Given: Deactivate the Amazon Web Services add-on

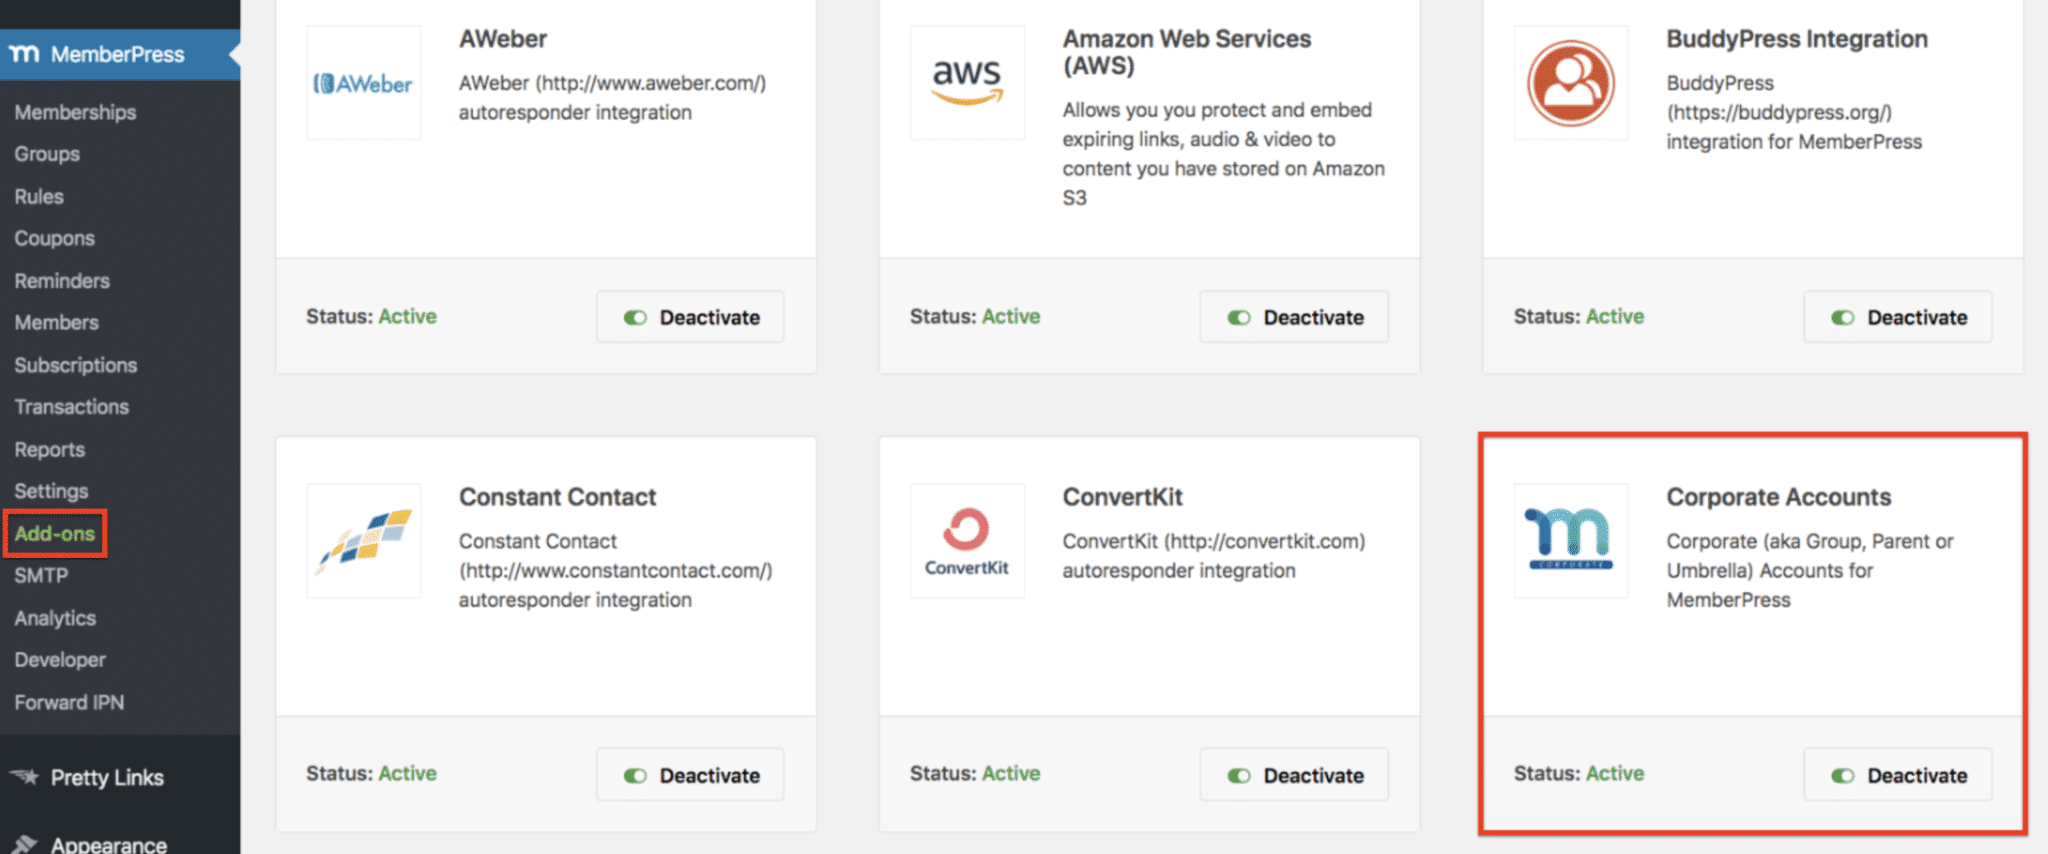Looking at the screenshot, I should [1294, 317].
